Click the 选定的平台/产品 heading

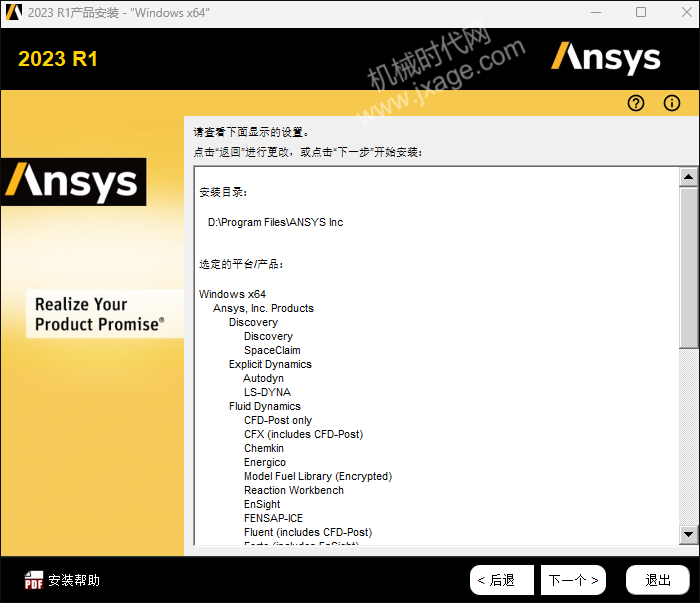coord(241,264)
